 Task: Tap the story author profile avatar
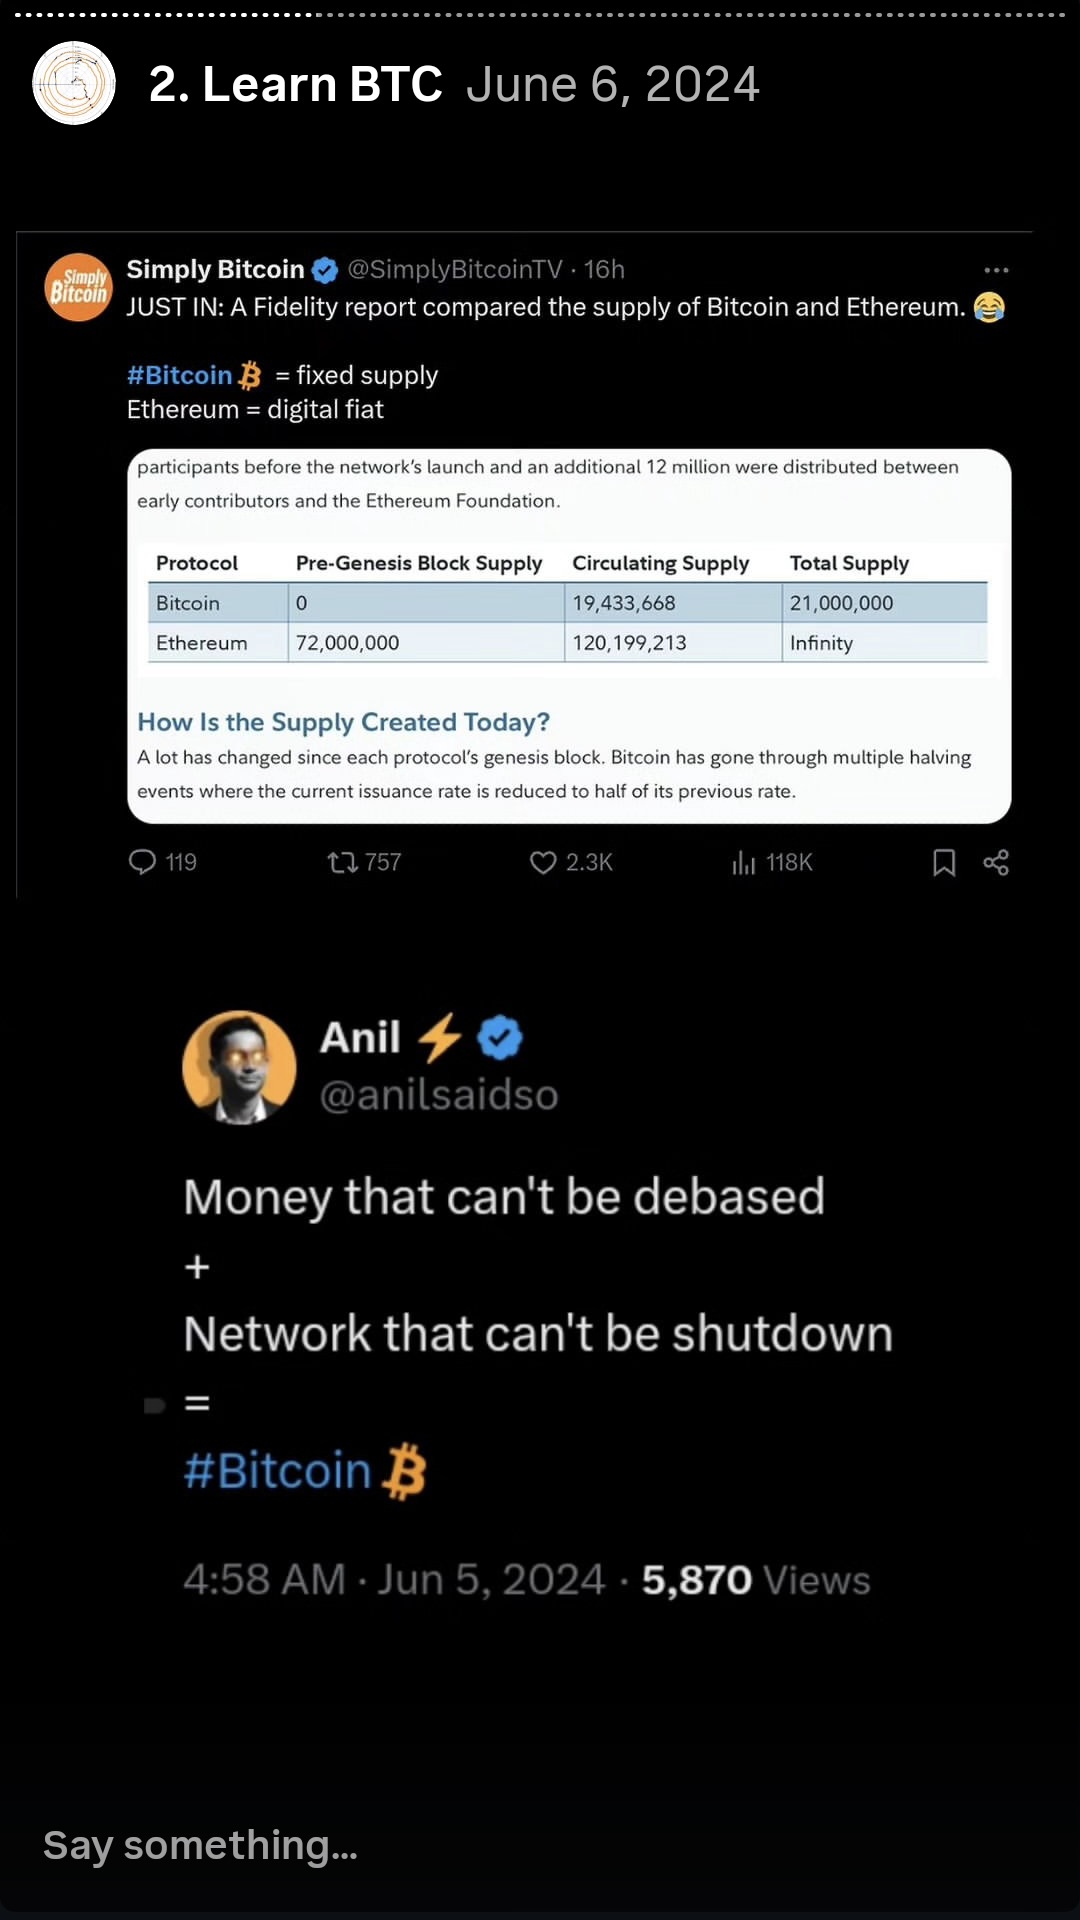pyautogui.click(x=74, y=83)
